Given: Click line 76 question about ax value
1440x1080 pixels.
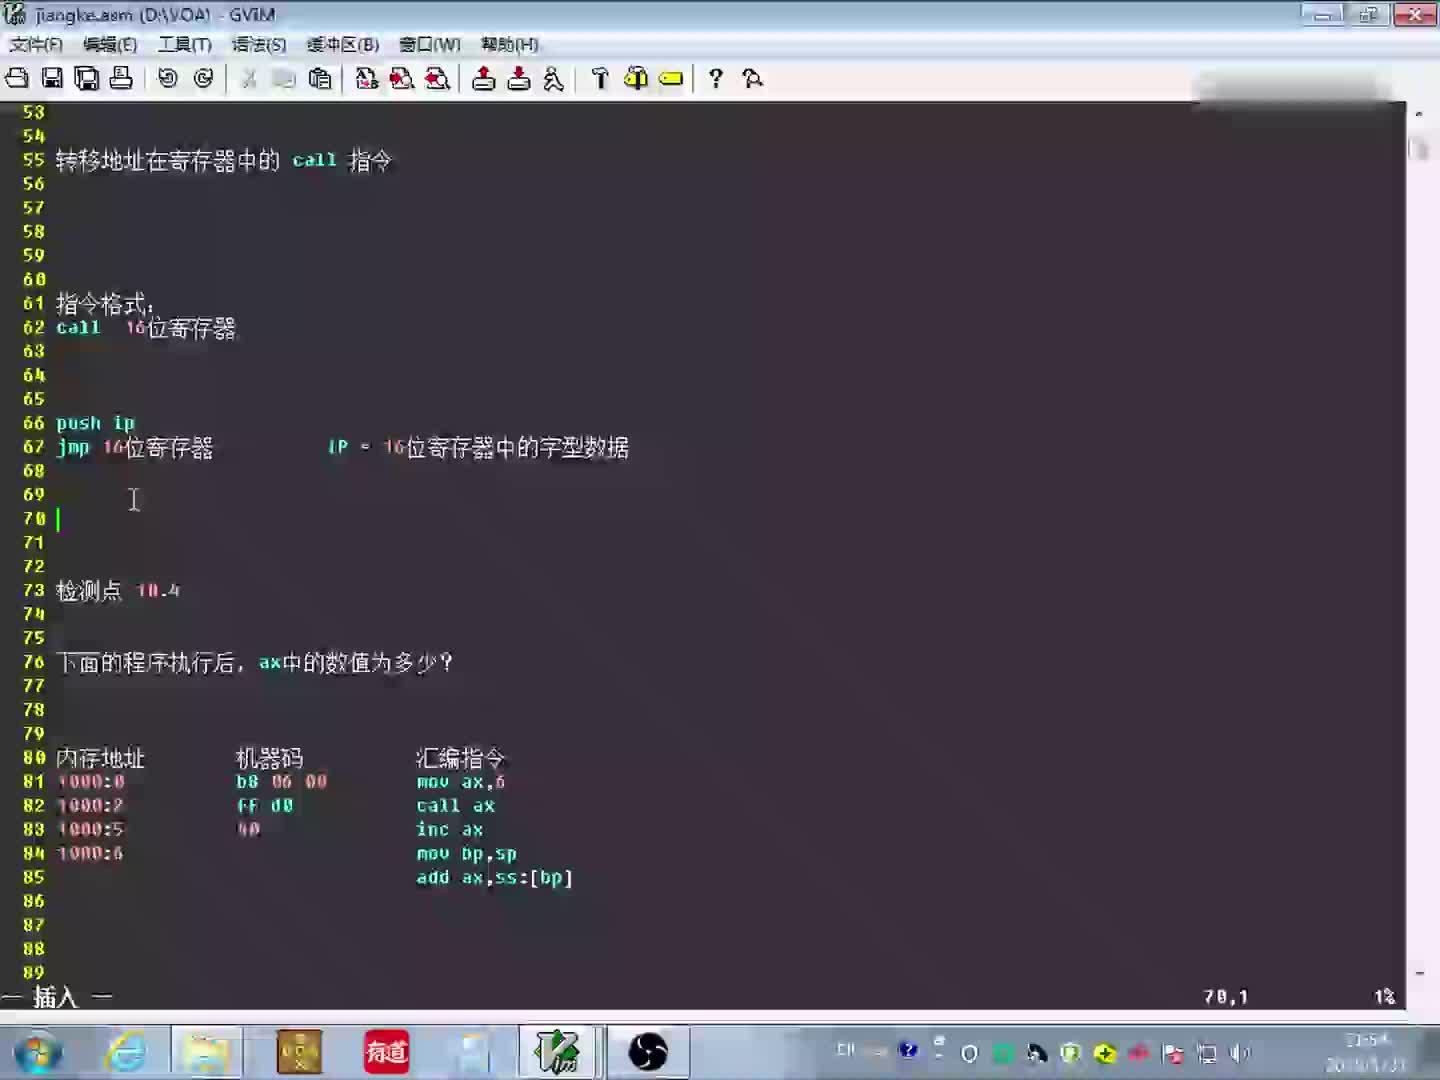Looking at the screenshot, I should [255, 663].
